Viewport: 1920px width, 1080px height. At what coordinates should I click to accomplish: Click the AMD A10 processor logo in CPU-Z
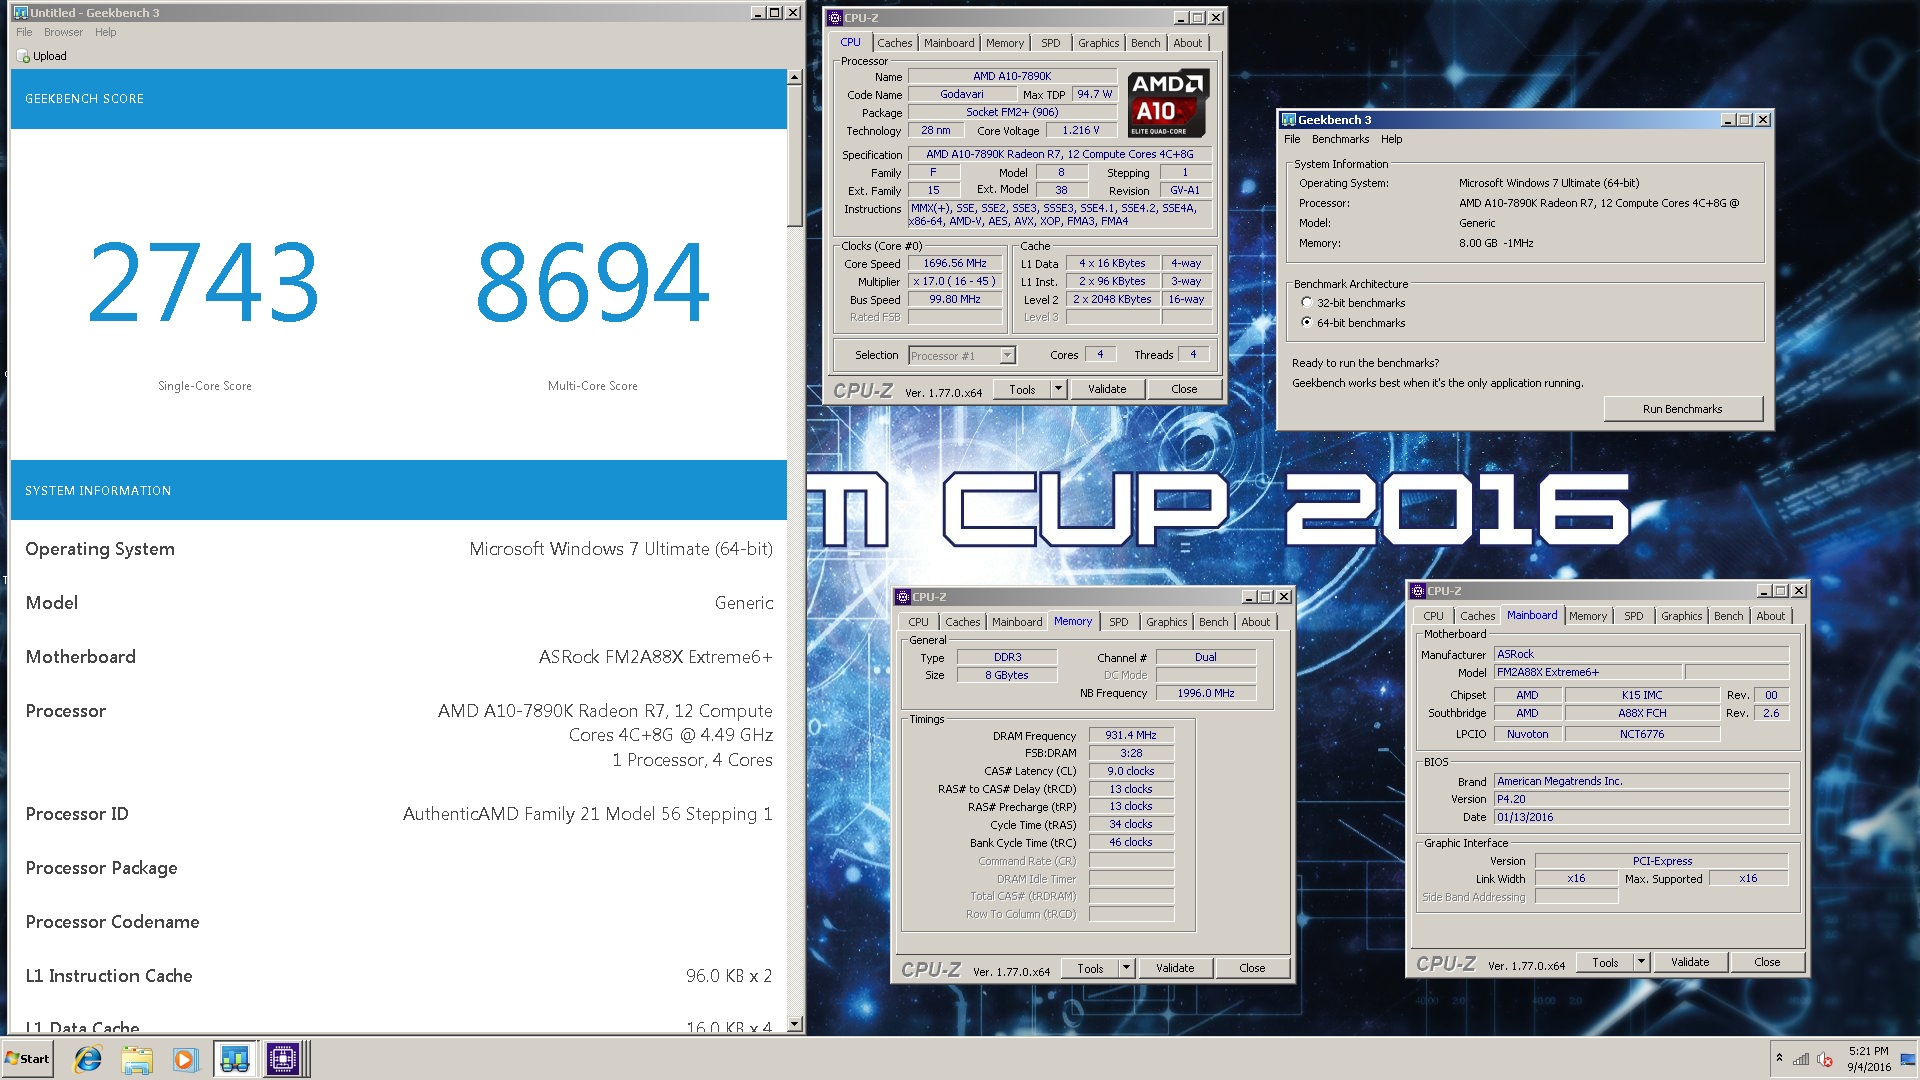coord(1169,103)
